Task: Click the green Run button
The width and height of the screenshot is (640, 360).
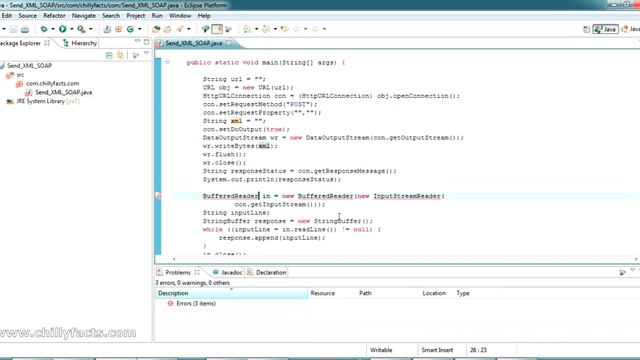Action: (x=62, y=29)
